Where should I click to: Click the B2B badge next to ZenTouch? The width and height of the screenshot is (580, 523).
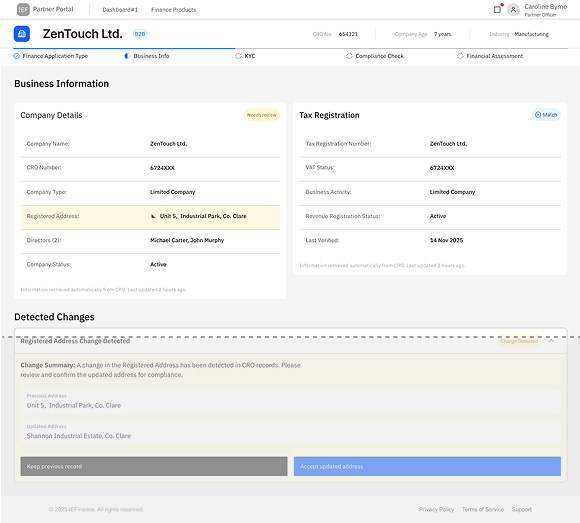click(140, 34)
